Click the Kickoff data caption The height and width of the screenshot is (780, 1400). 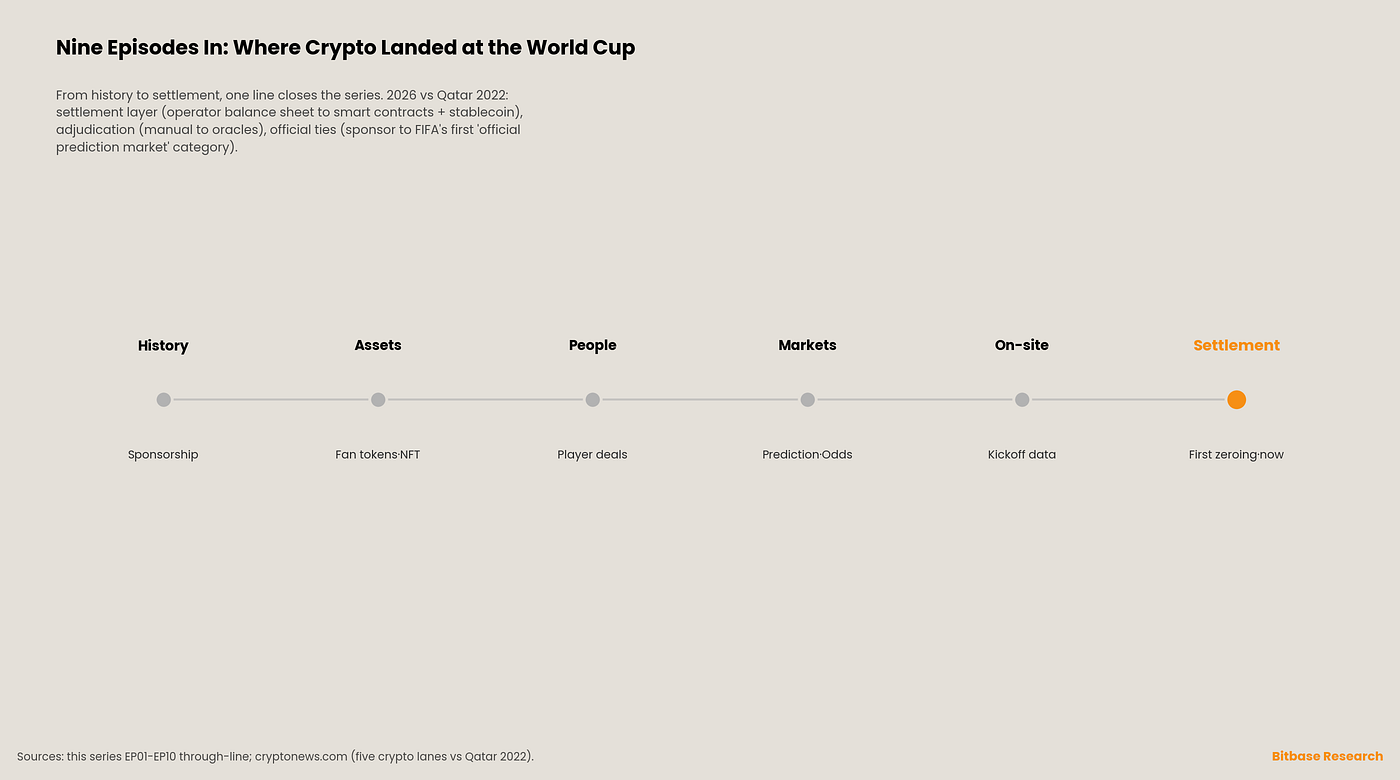1022,455
